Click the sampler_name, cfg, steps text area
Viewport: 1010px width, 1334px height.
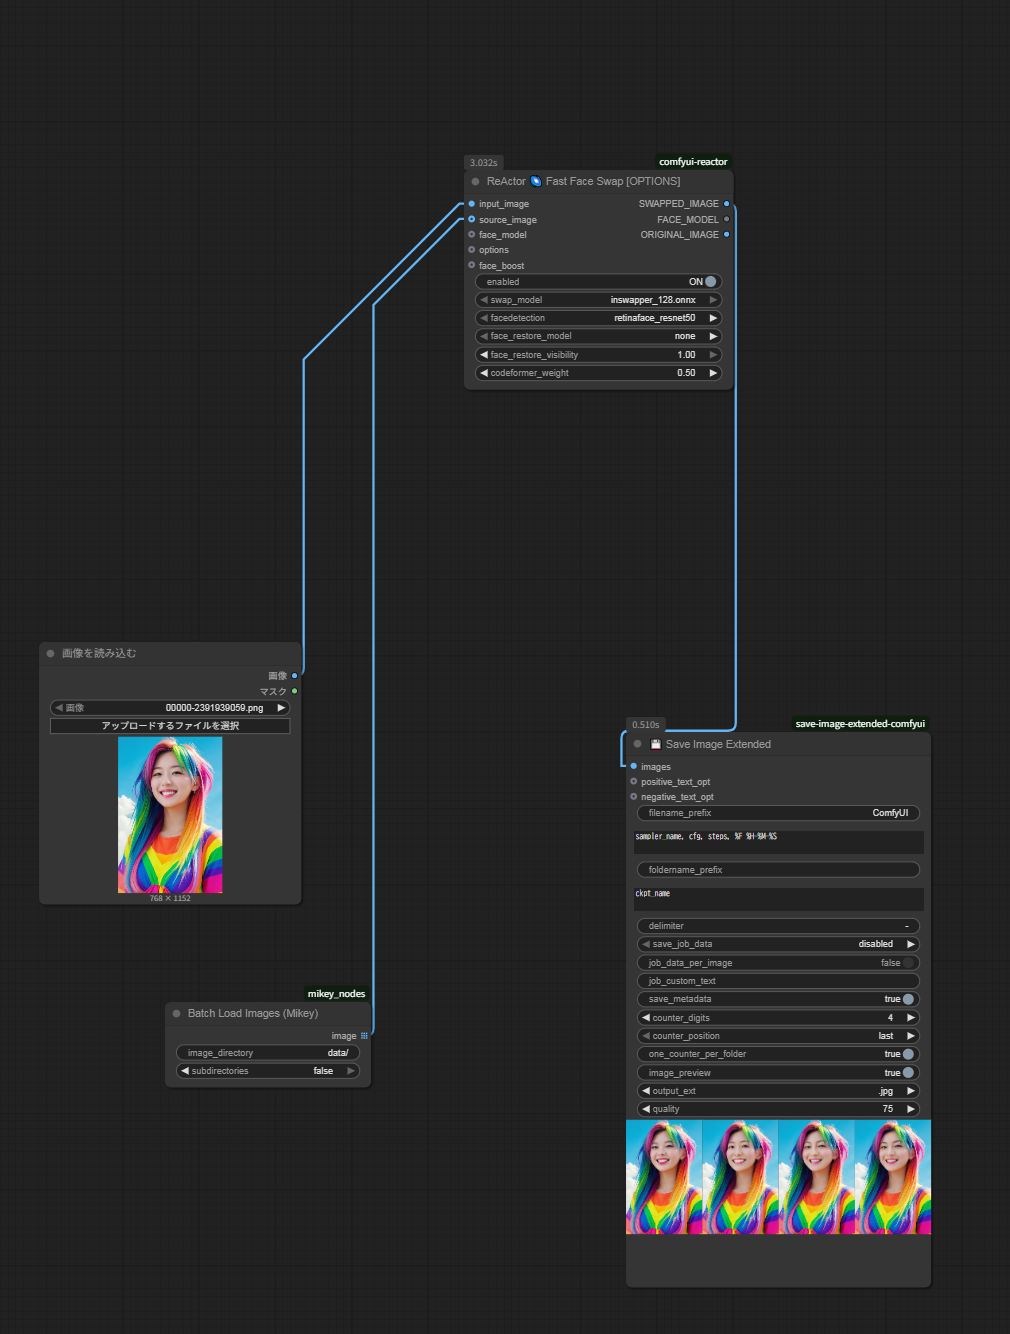pos(778,842)
